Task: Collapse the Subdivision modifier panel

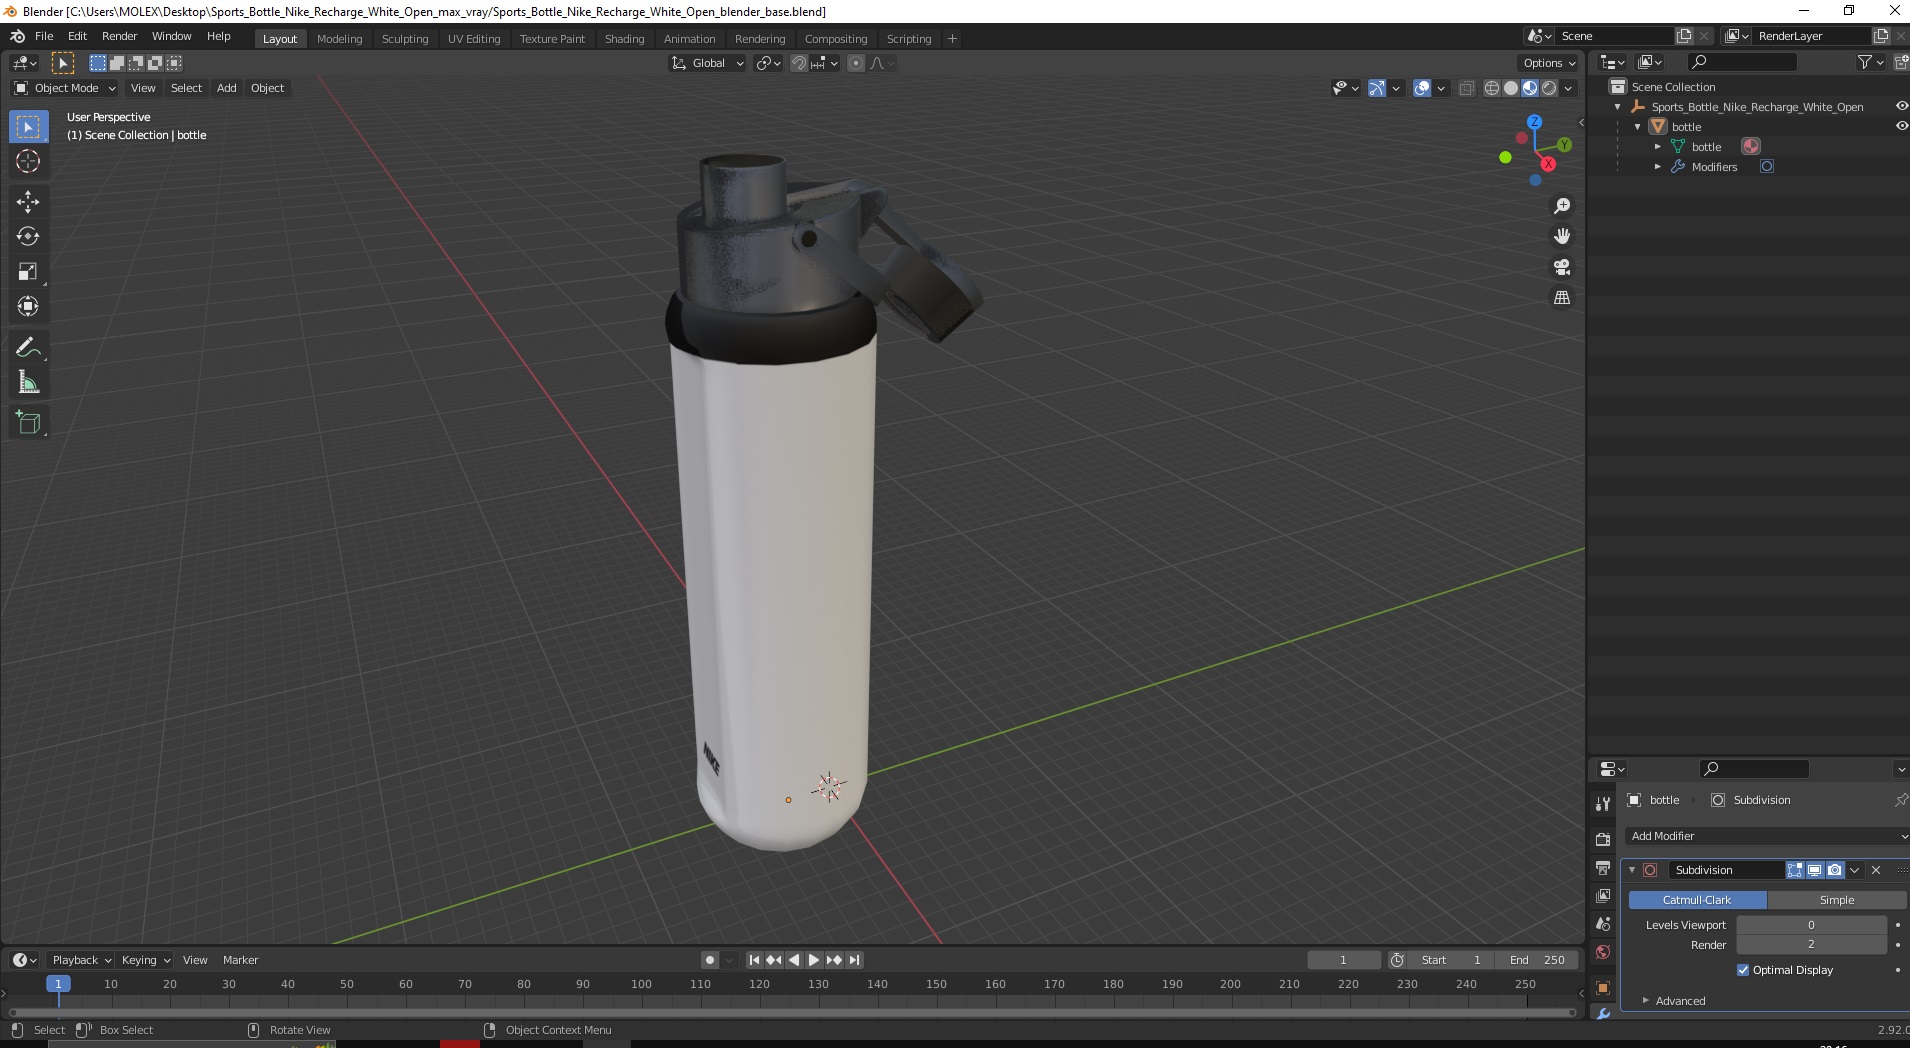Action: (x=1632, y=870)
